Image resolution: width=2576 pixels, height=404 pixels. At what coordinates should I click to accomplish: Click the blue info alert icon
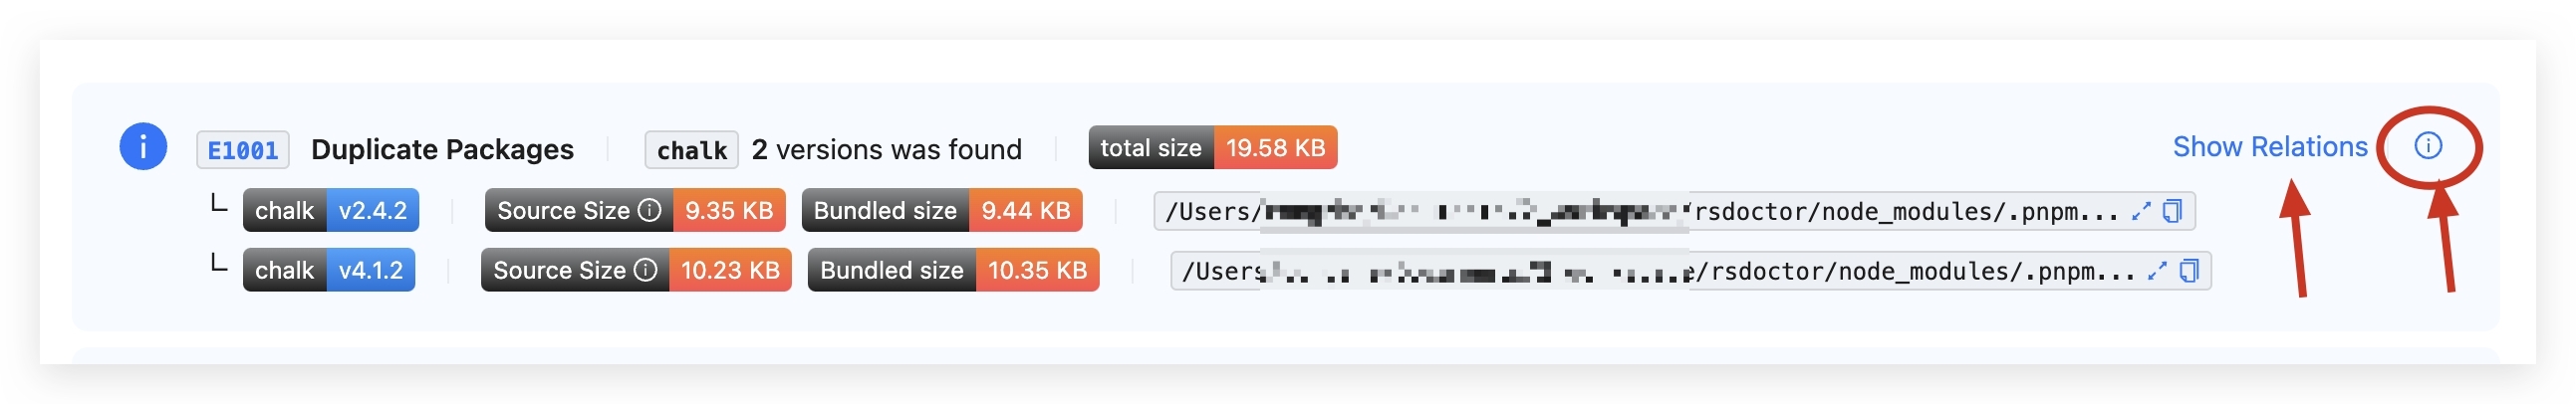(143, 148)
